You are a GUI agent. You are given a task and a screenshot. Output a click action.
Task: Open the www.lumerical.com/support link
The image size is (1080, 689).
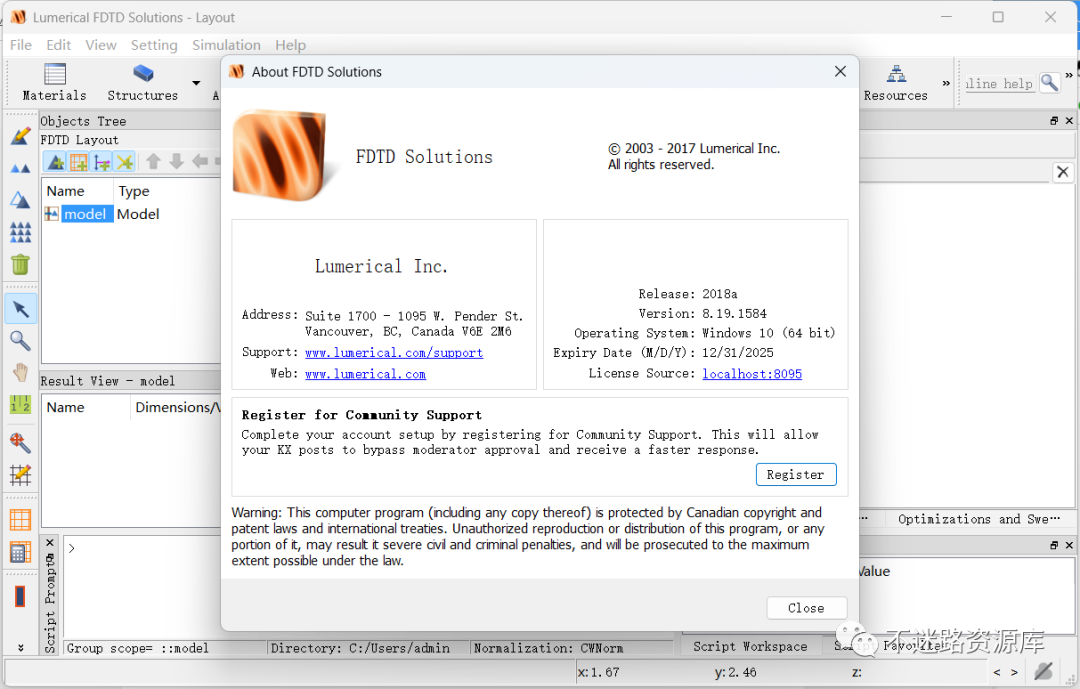394,353
